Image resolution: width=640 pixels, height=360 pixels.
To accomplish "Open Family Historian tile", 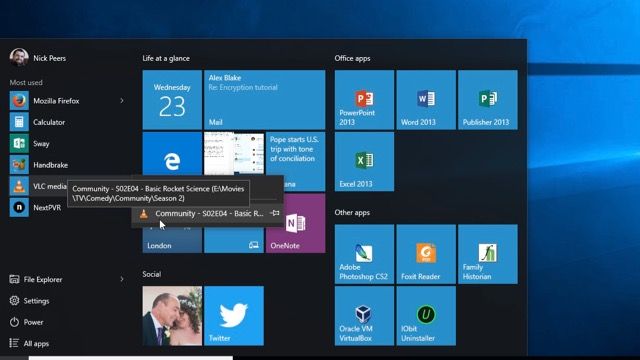I will coord(488,254).
